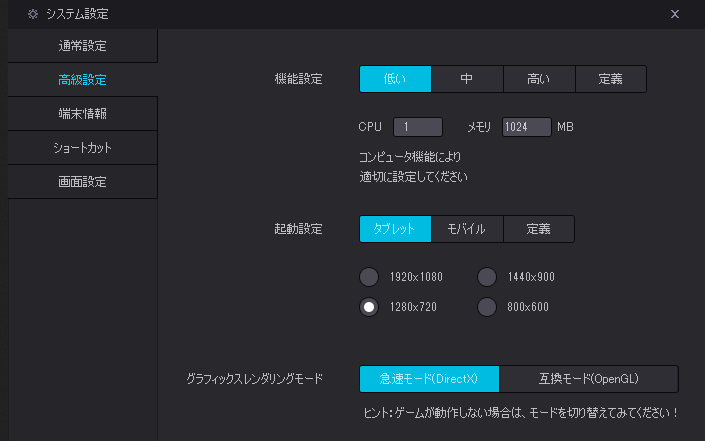Viewport: 705px width, 441px height.
Task: Switch to the 高級設定 tab
Action: click(x=83, y=80)
